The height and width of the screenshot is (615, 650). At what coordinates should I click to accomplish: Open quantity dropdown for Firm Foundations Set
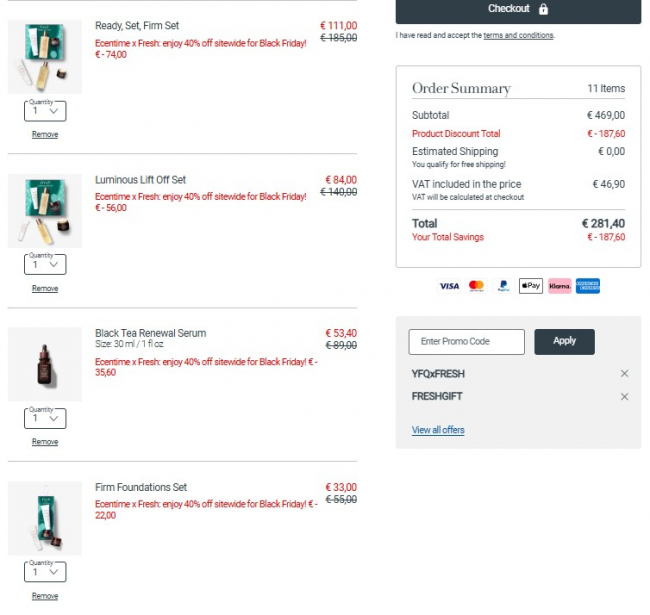tap(45, 572)
